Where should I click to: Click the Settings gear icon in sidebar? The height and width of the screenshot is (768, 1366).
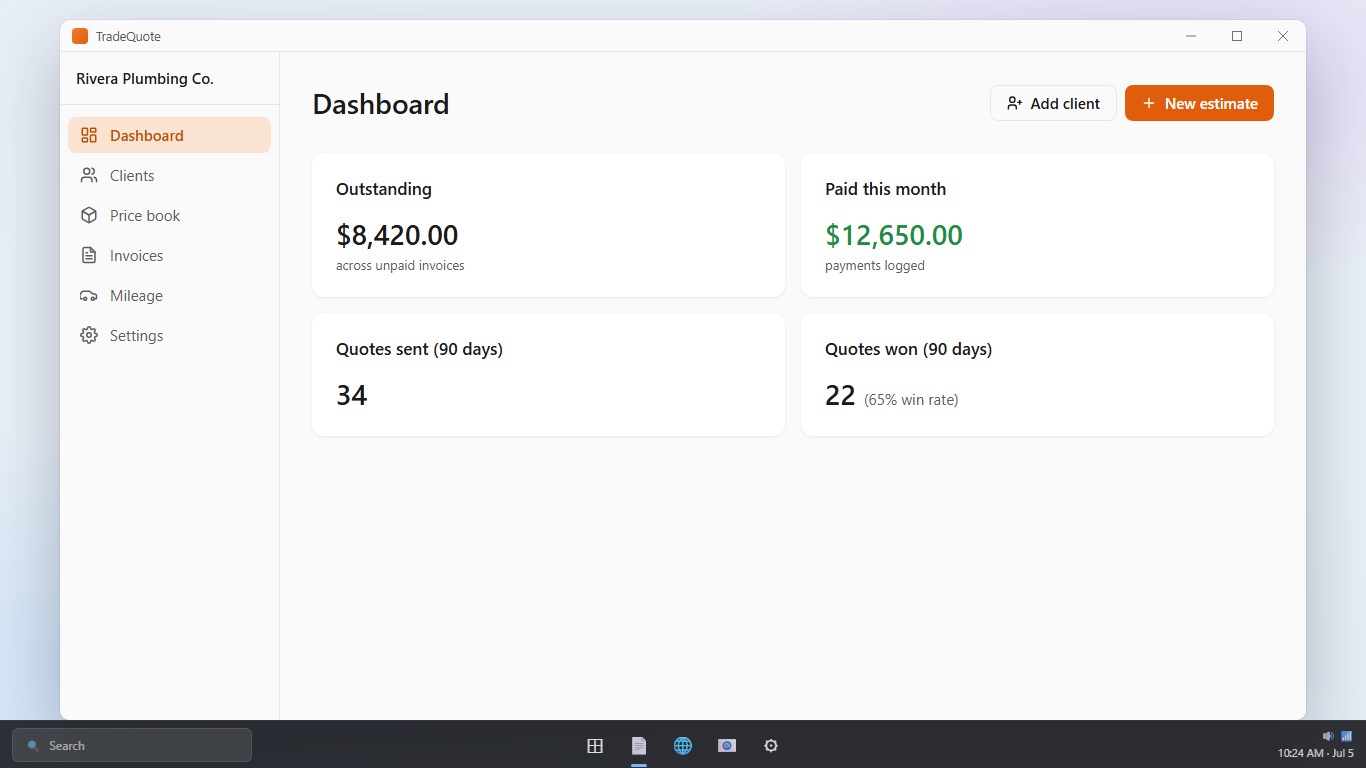(x=89, y=335)
